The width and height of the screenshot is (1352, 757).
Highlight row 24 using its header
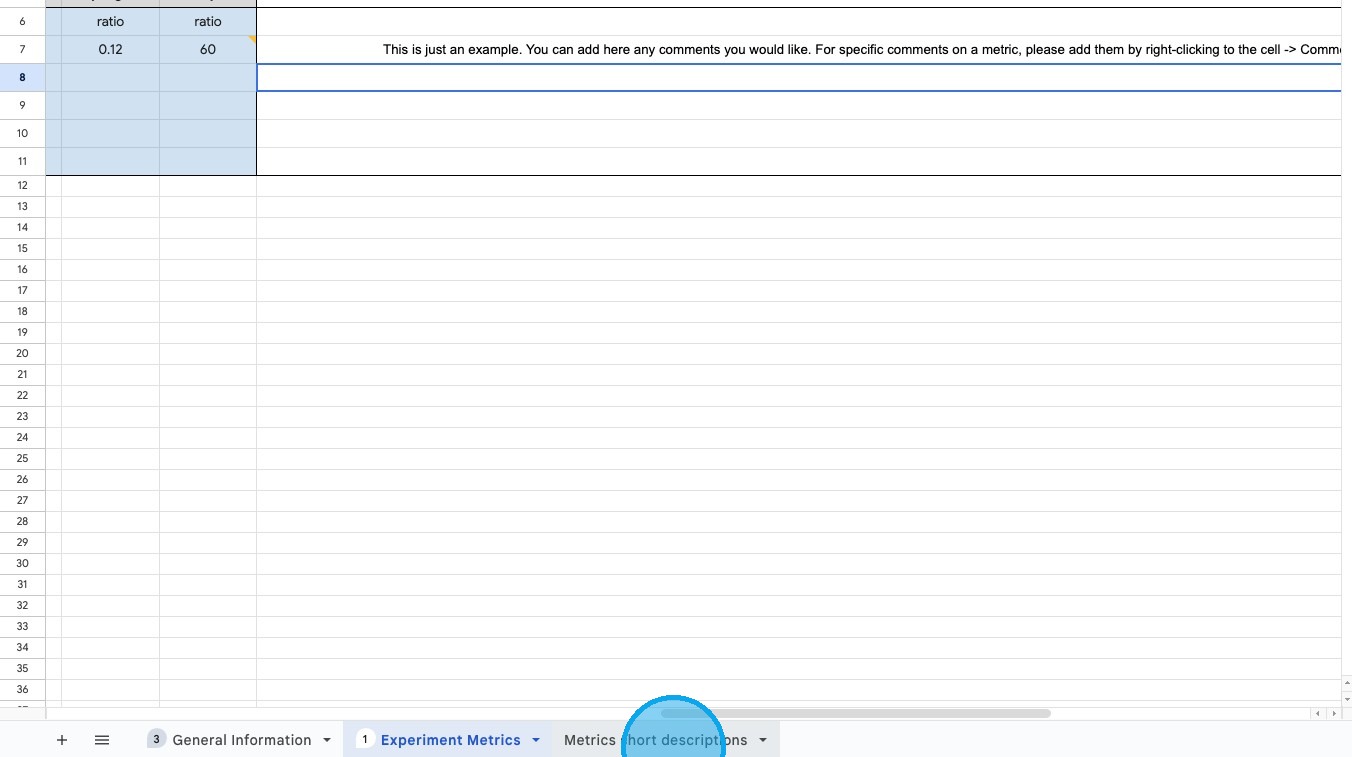pos(22,437)
